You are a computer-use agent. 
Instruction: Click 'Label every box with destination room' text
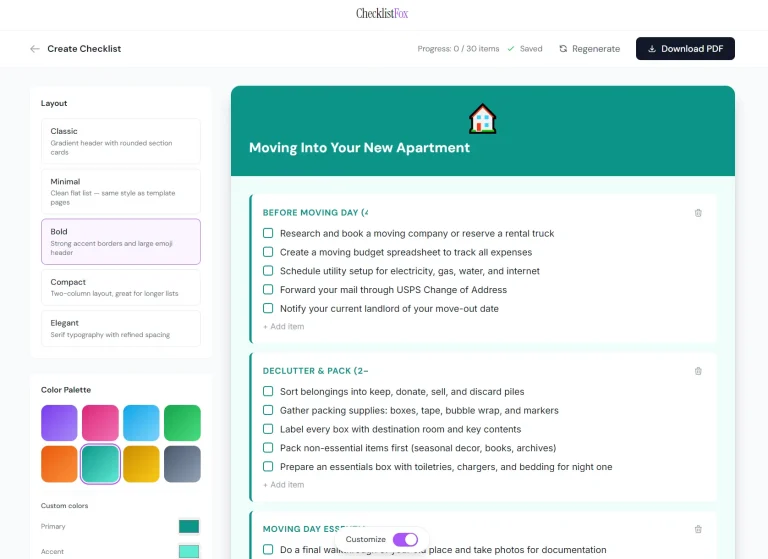tap(400, 429)
